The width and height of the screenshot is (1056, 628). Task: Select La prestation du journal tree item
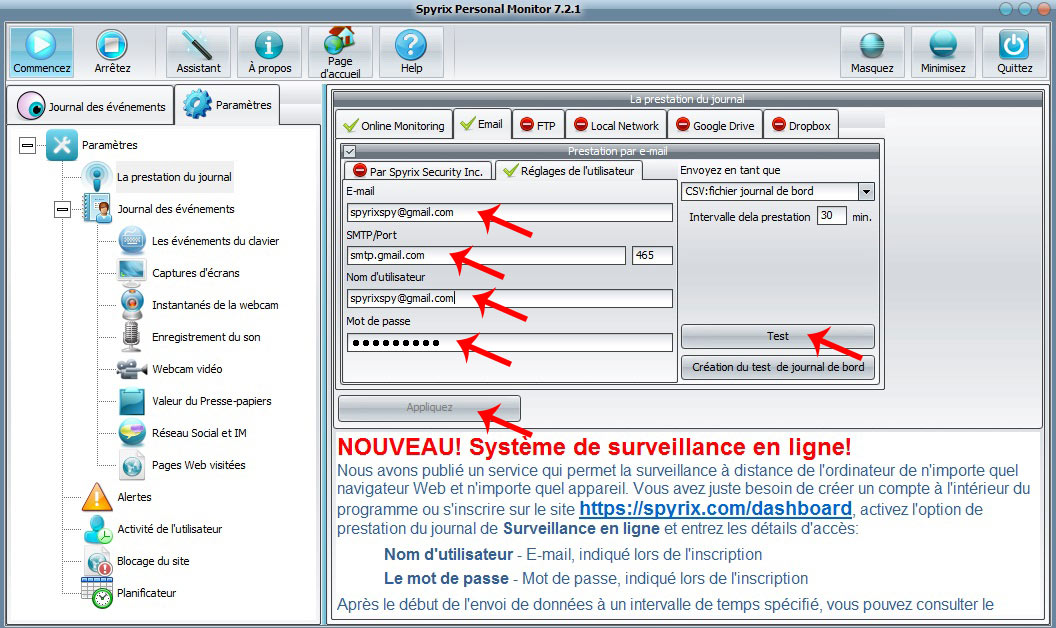click(174, 177)
